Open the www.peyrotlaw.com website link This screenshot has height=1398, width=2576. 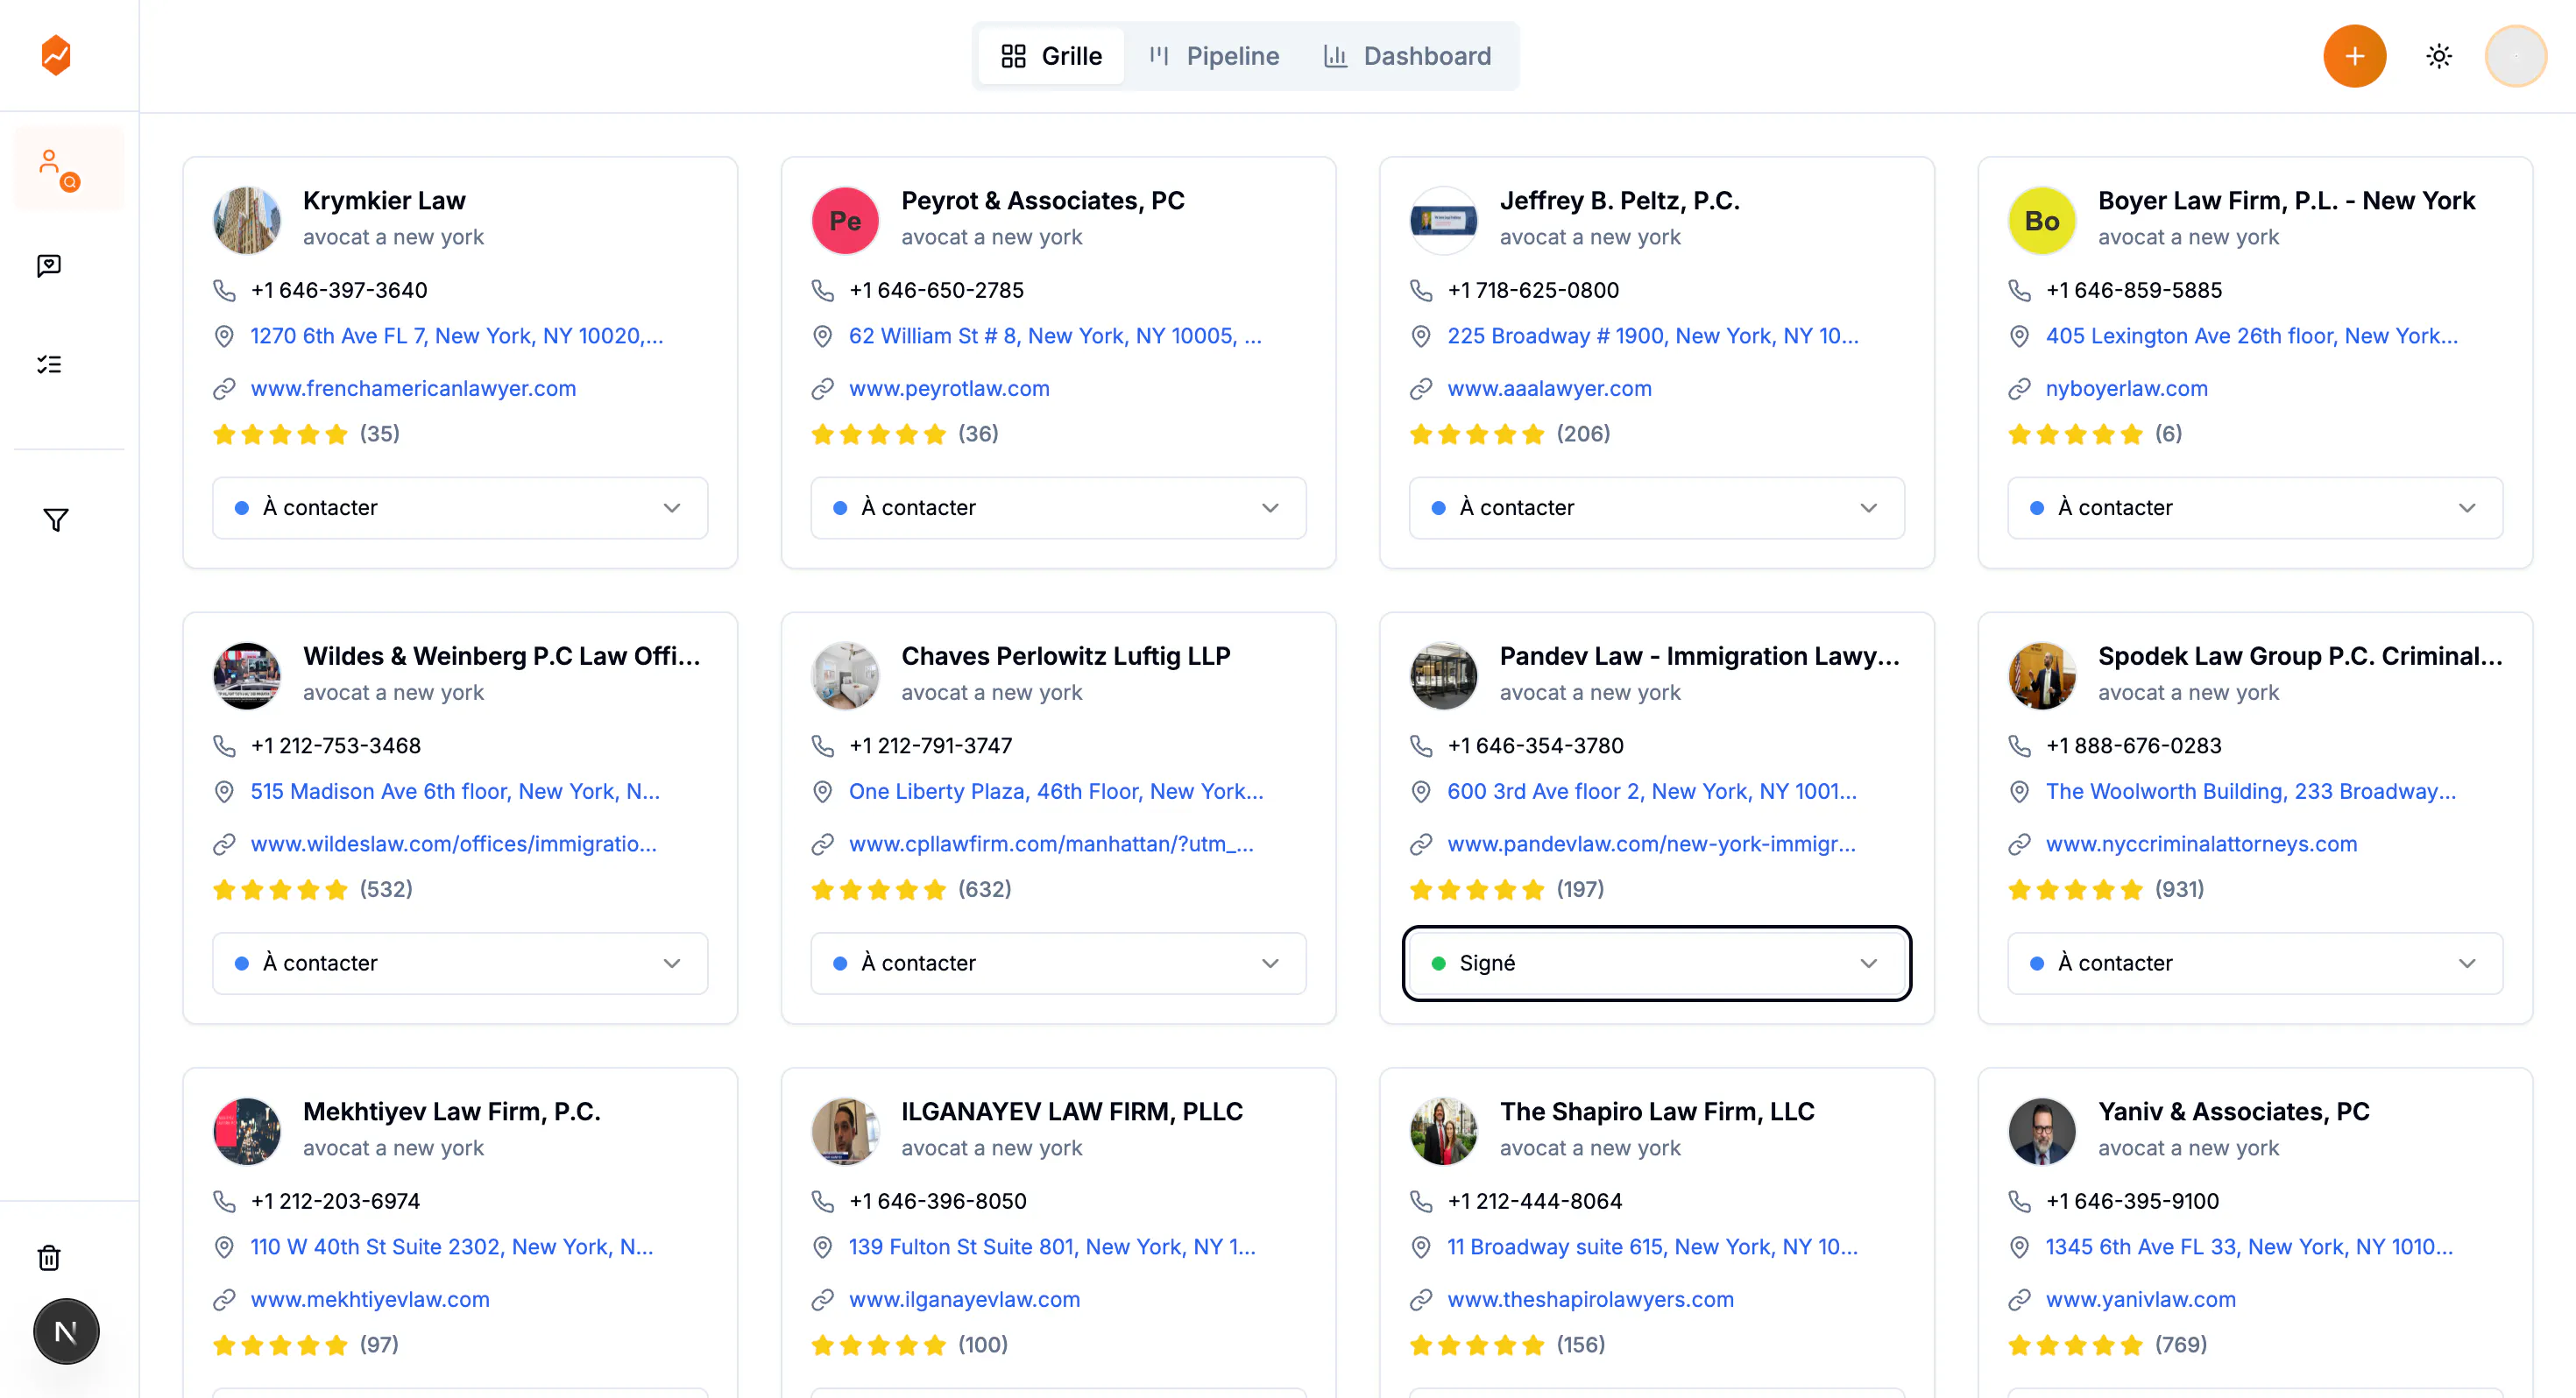pyautogui.click(x=949, y=389)
